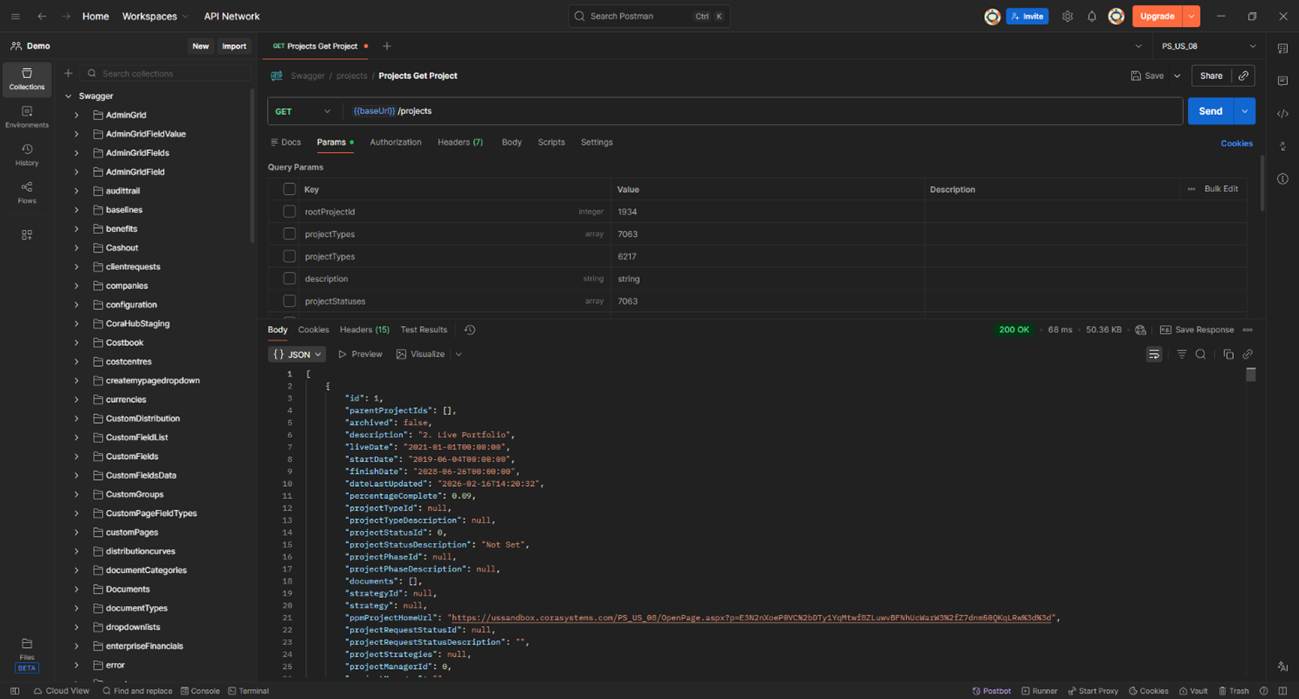Open the response history clock icon
This screenshot has height=699, width=1299.
point(470,330)
